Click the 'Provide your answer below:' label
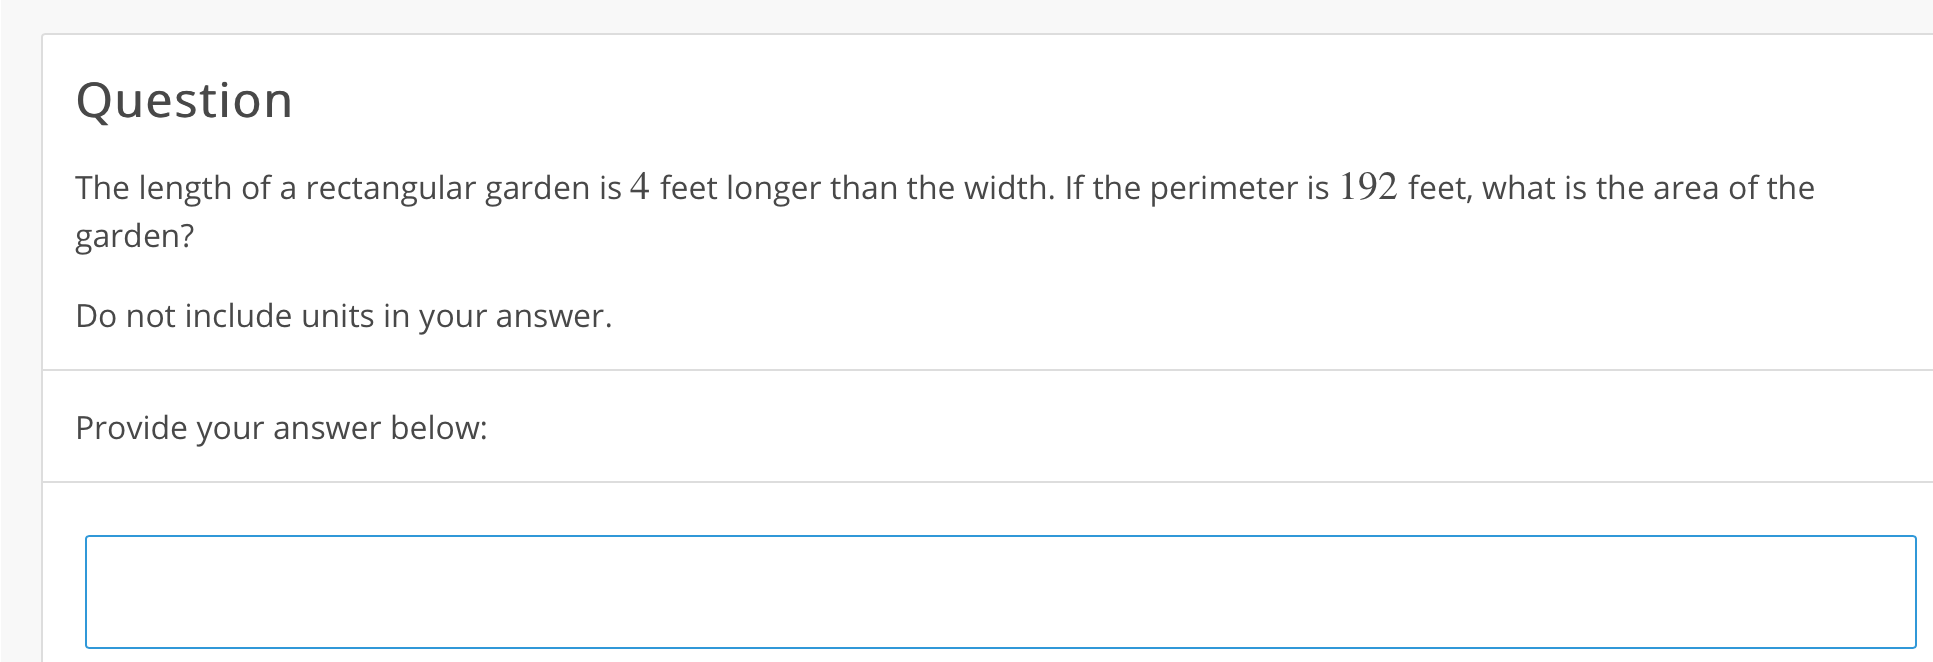 [x=281, y=427]
